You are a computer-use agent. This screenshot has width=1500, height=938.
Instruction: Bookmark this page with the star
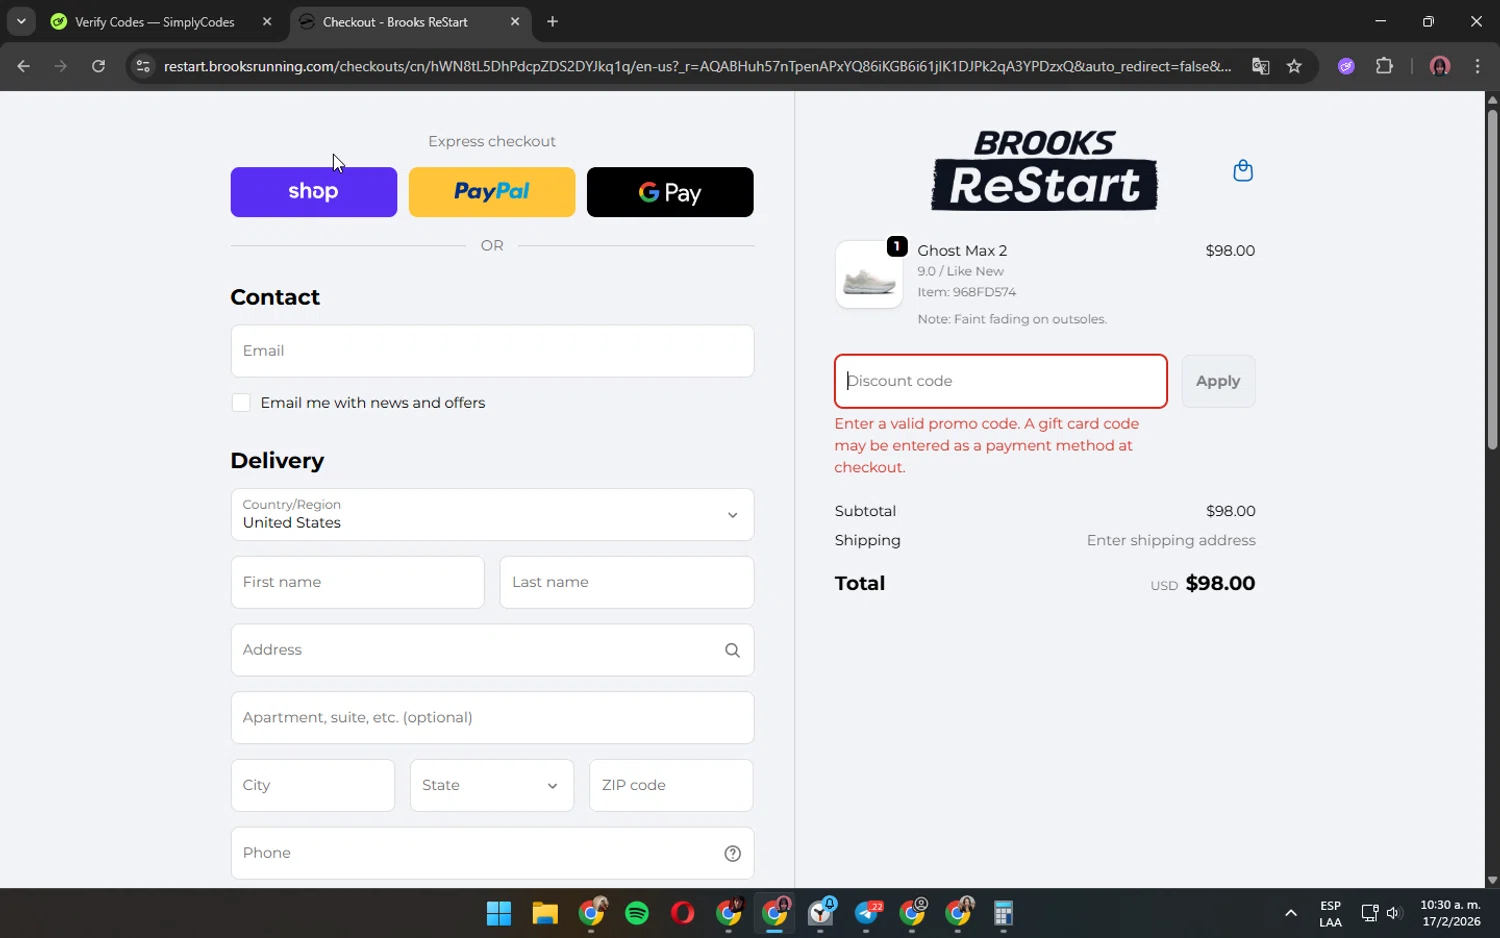tap(1294, 66)
